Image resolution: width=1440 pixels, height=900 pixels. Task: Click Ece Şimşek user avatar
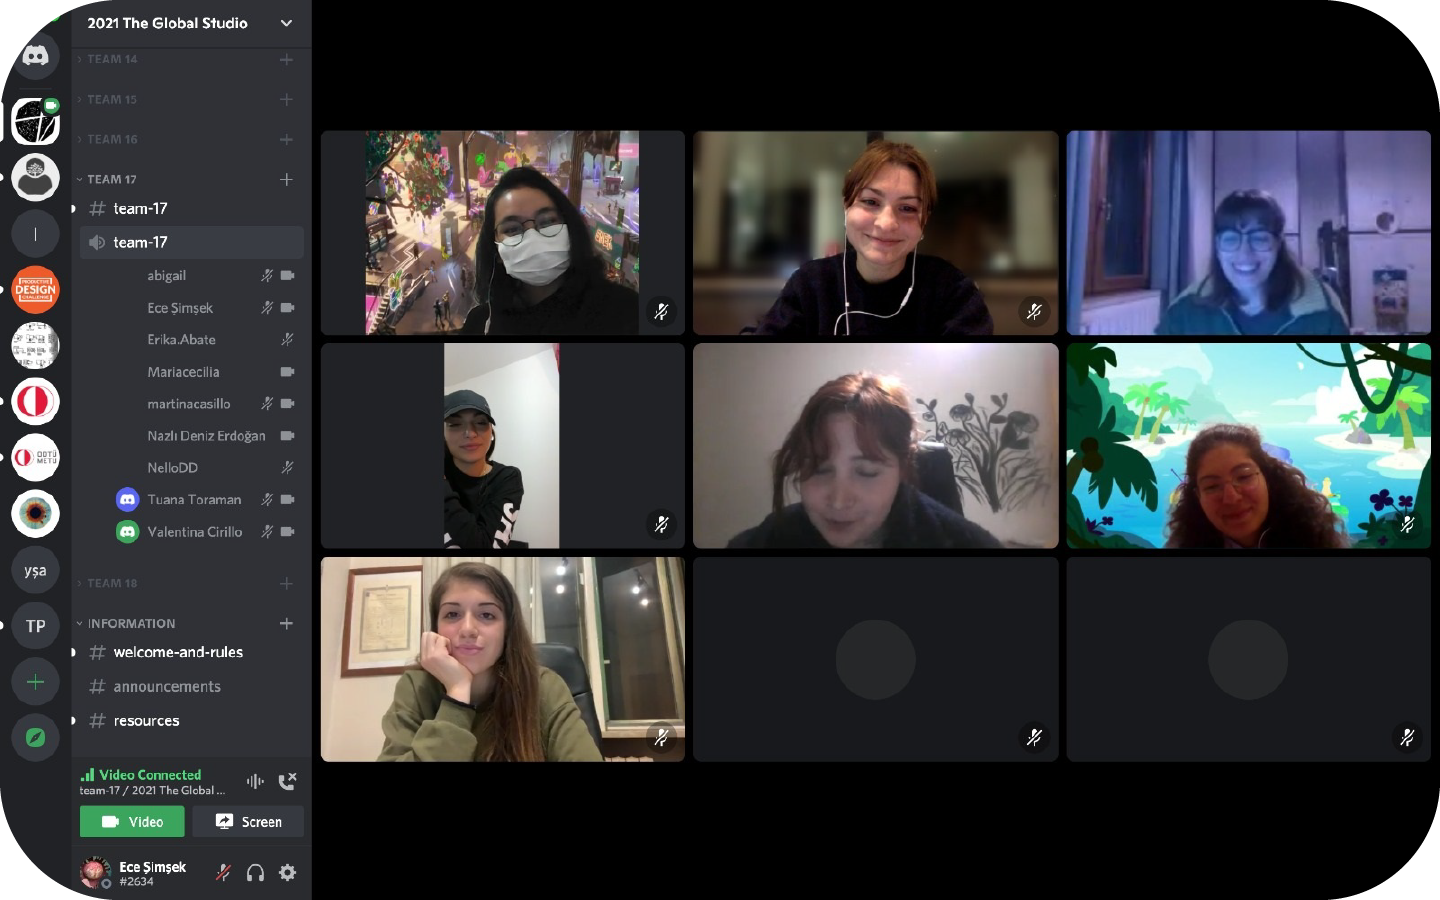95,872
